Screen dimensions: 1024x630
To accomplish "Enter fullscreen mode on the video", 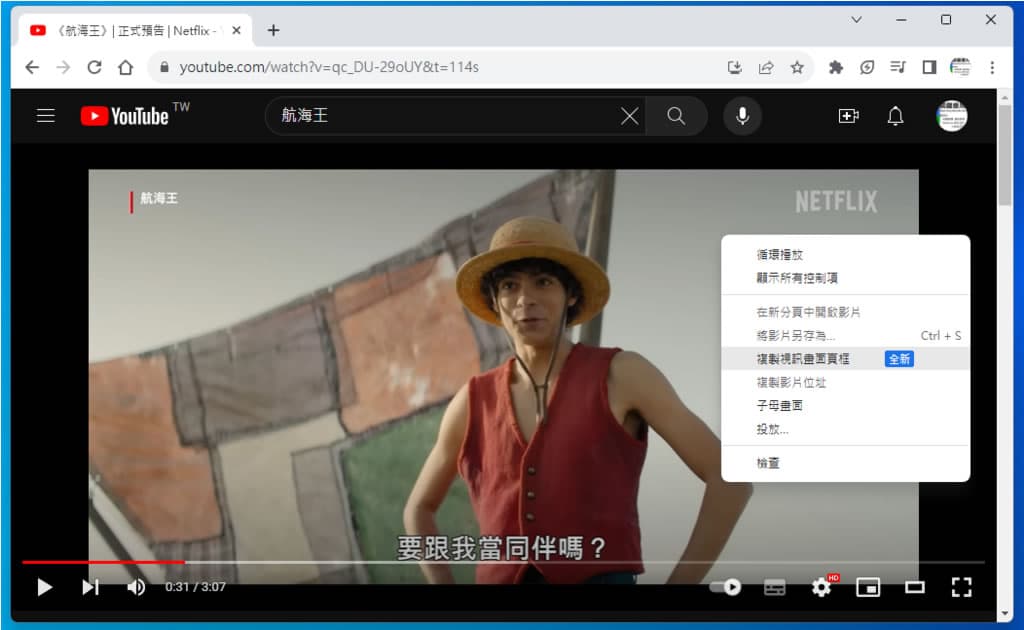I will click(961, 587).
